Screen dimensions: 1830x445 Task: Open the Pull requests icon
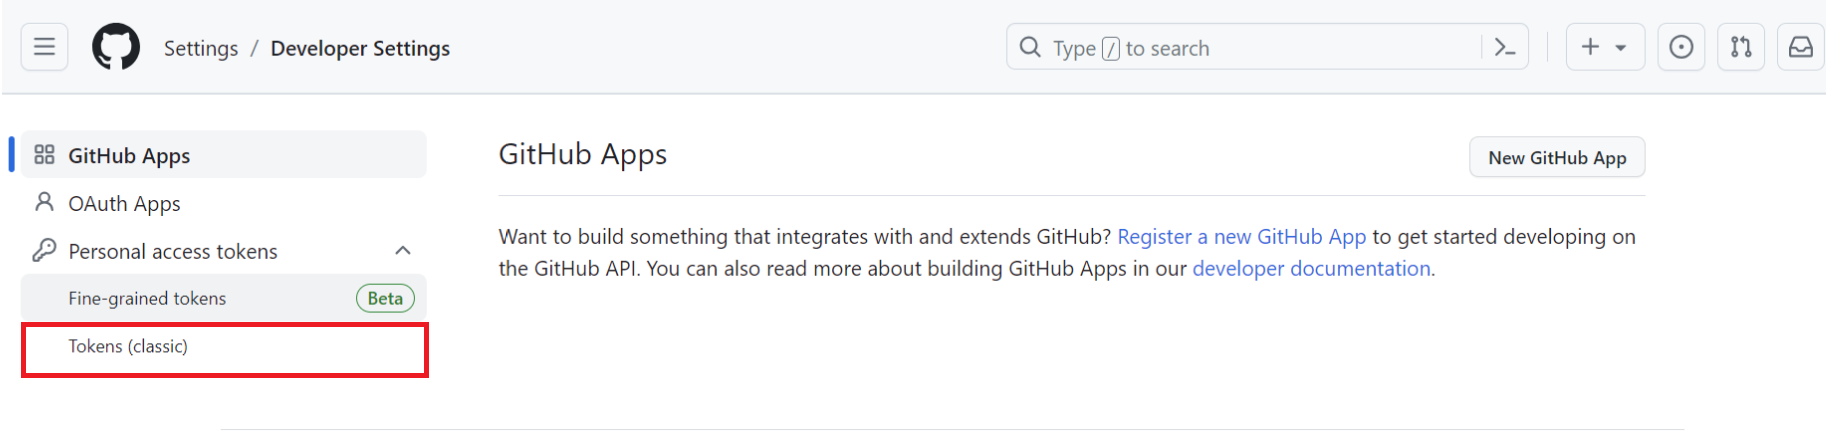pyautogui.click(x=1741, y=47)
